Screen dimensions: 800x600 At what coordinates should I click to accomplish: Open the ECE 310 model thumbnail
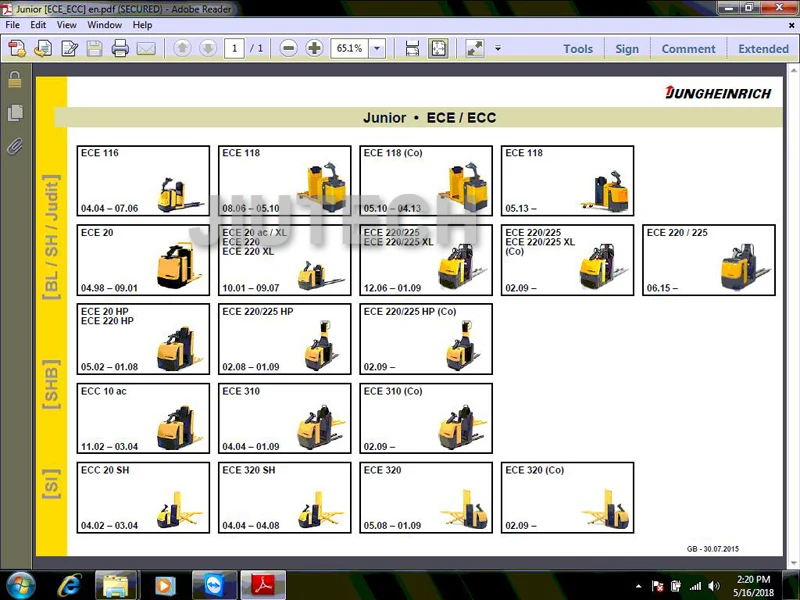[x=285, y=418]
